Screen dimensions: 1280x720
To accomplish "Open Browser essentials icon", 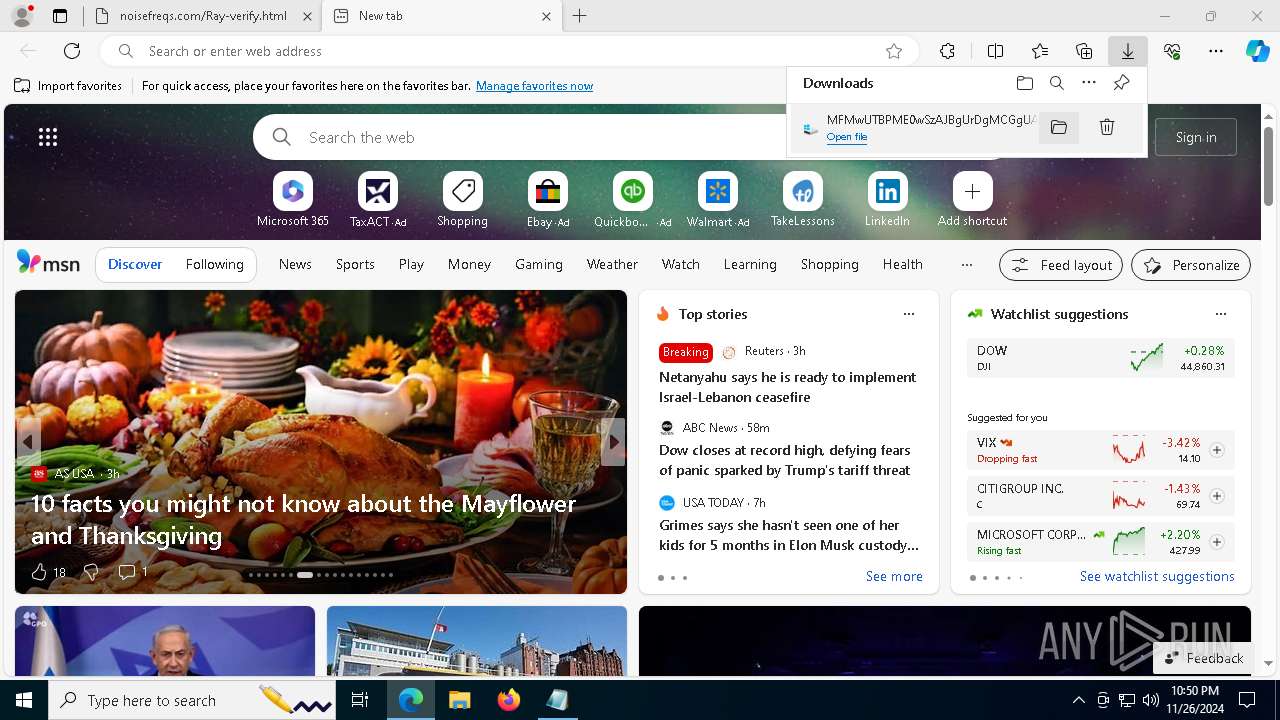I will pos(1172,51).
